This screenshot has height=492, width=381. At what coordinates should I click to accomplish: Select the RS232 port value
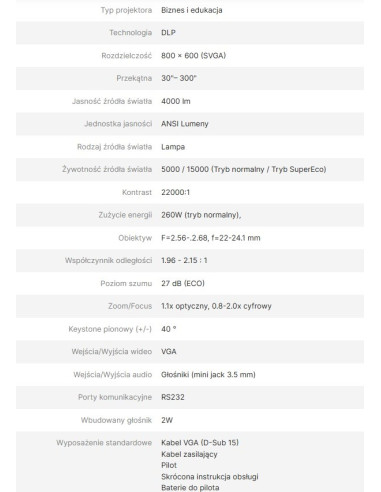(173, 397)
